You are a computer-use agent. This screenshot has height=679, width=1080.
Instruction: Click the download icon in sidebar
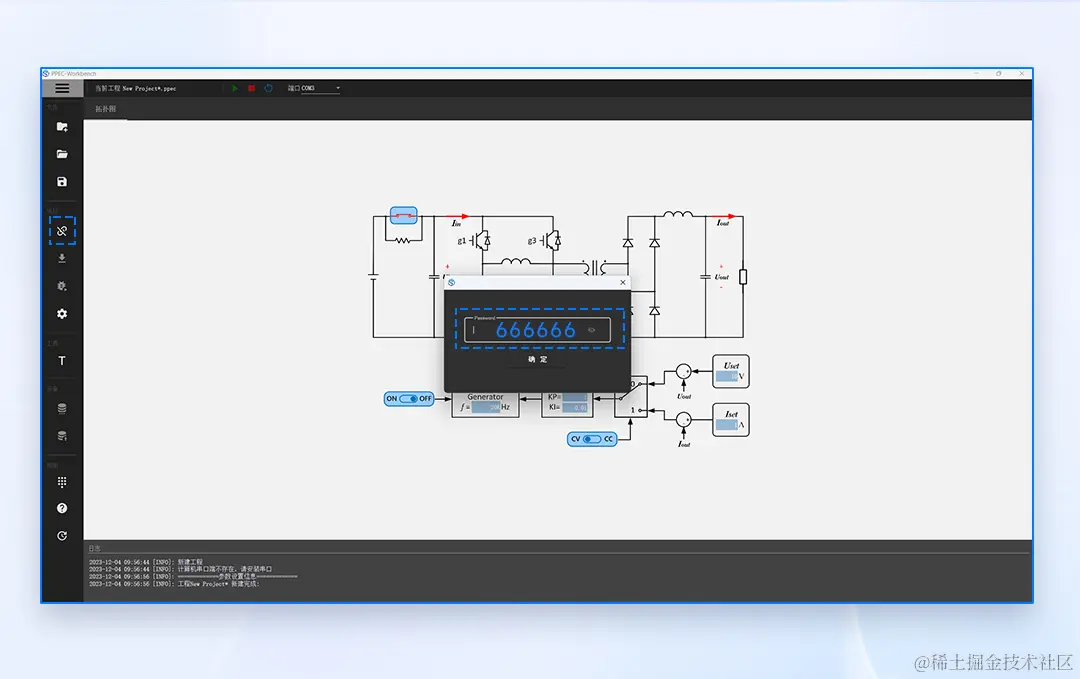coord(62,258)
